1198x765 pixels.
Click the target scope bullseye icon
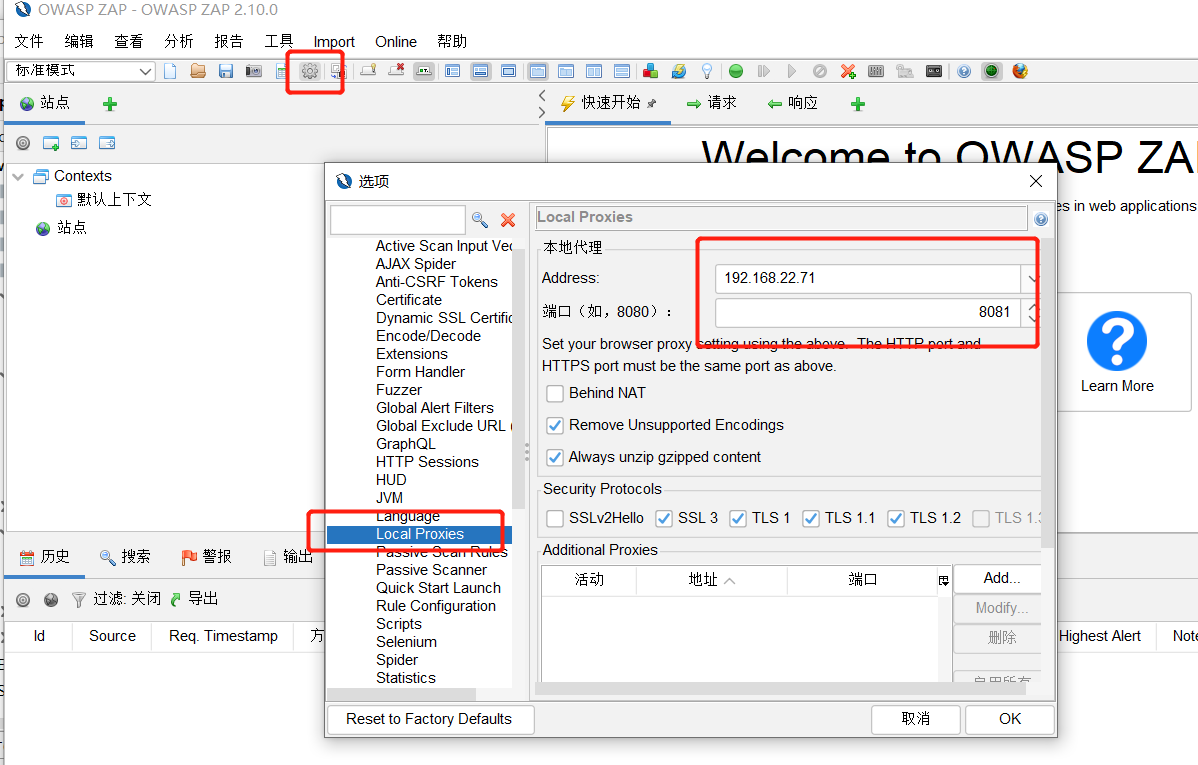click(x=23, y=143)
